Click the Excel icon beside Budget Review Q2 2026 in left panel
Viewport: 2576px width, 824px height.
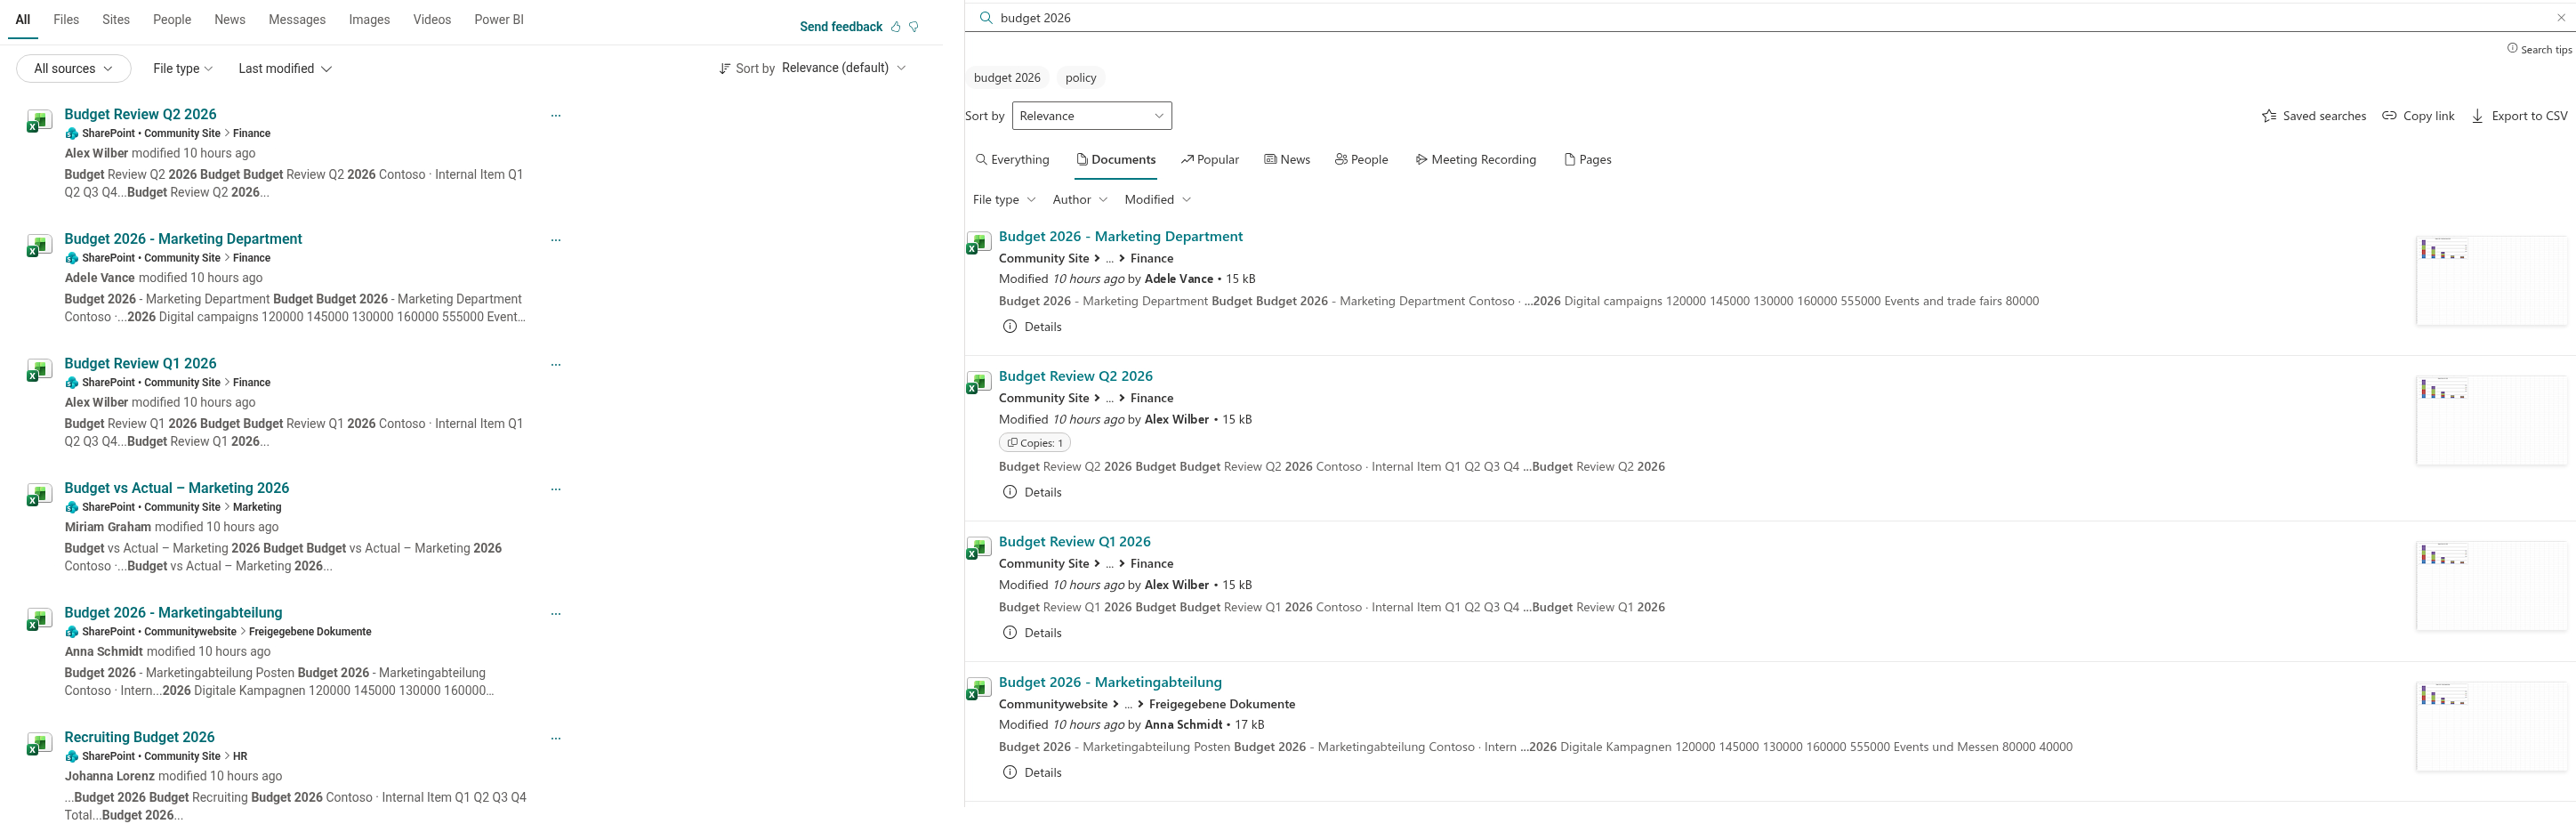click(x=38, y=121)
